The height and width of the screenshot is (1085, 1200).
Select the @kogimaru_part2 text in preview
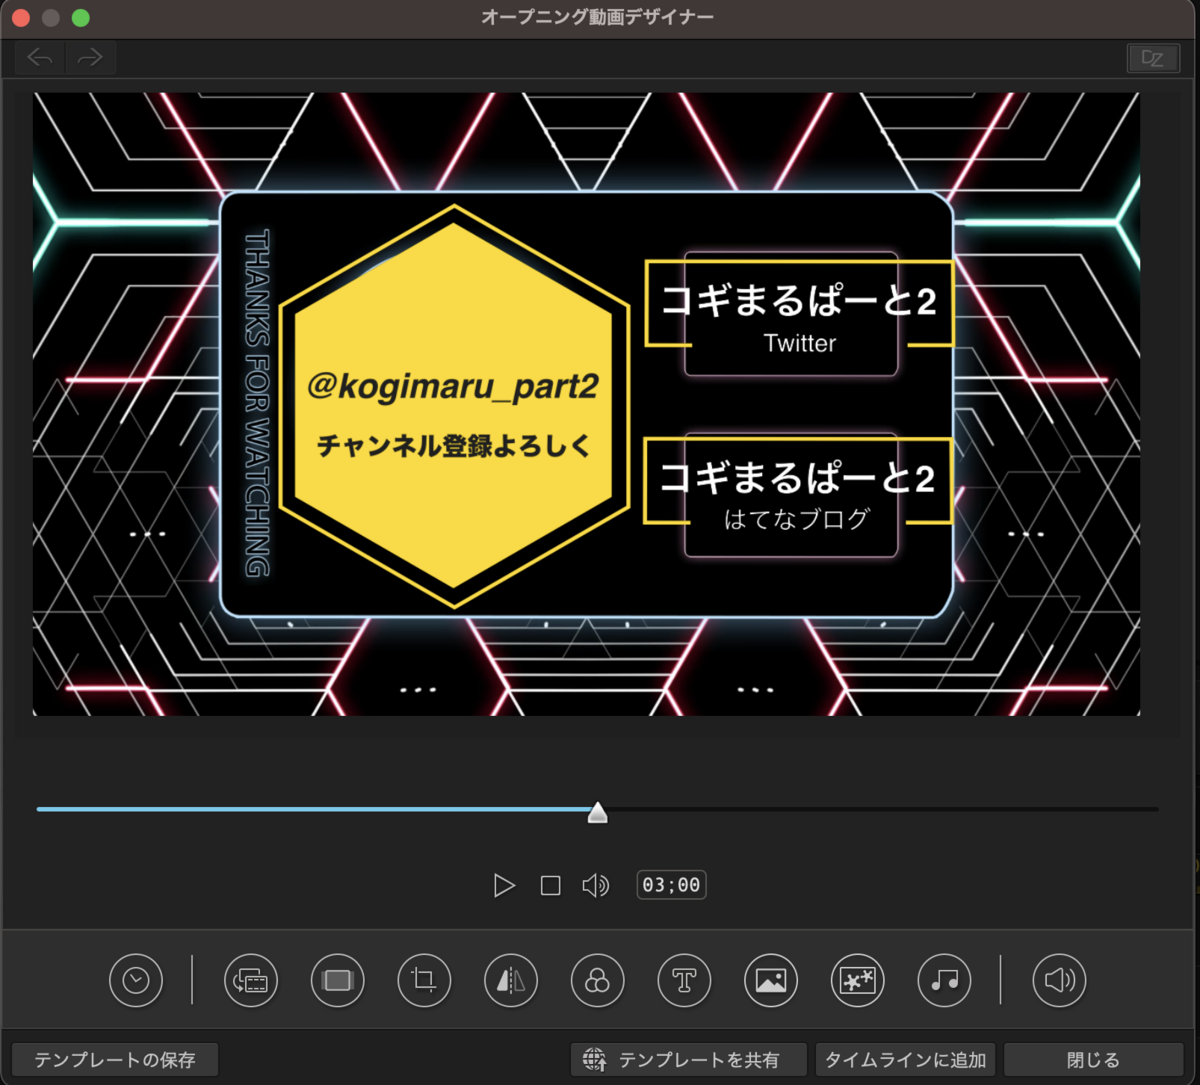coord(453,387)
